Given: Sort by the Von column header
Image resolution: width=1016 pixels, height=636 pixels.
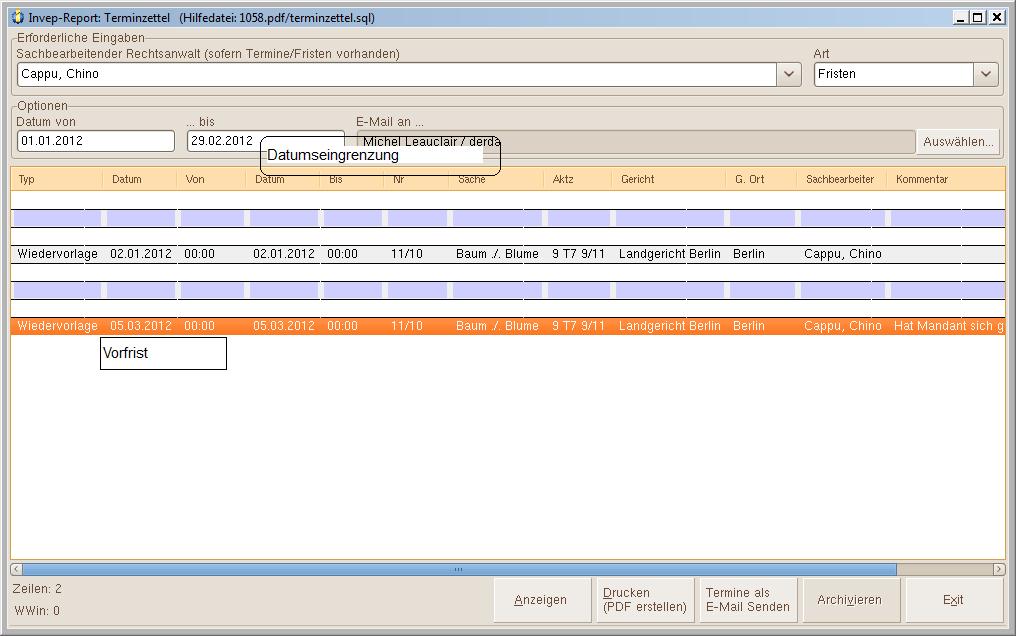Looking at the screenshot, I should [211, 179].
